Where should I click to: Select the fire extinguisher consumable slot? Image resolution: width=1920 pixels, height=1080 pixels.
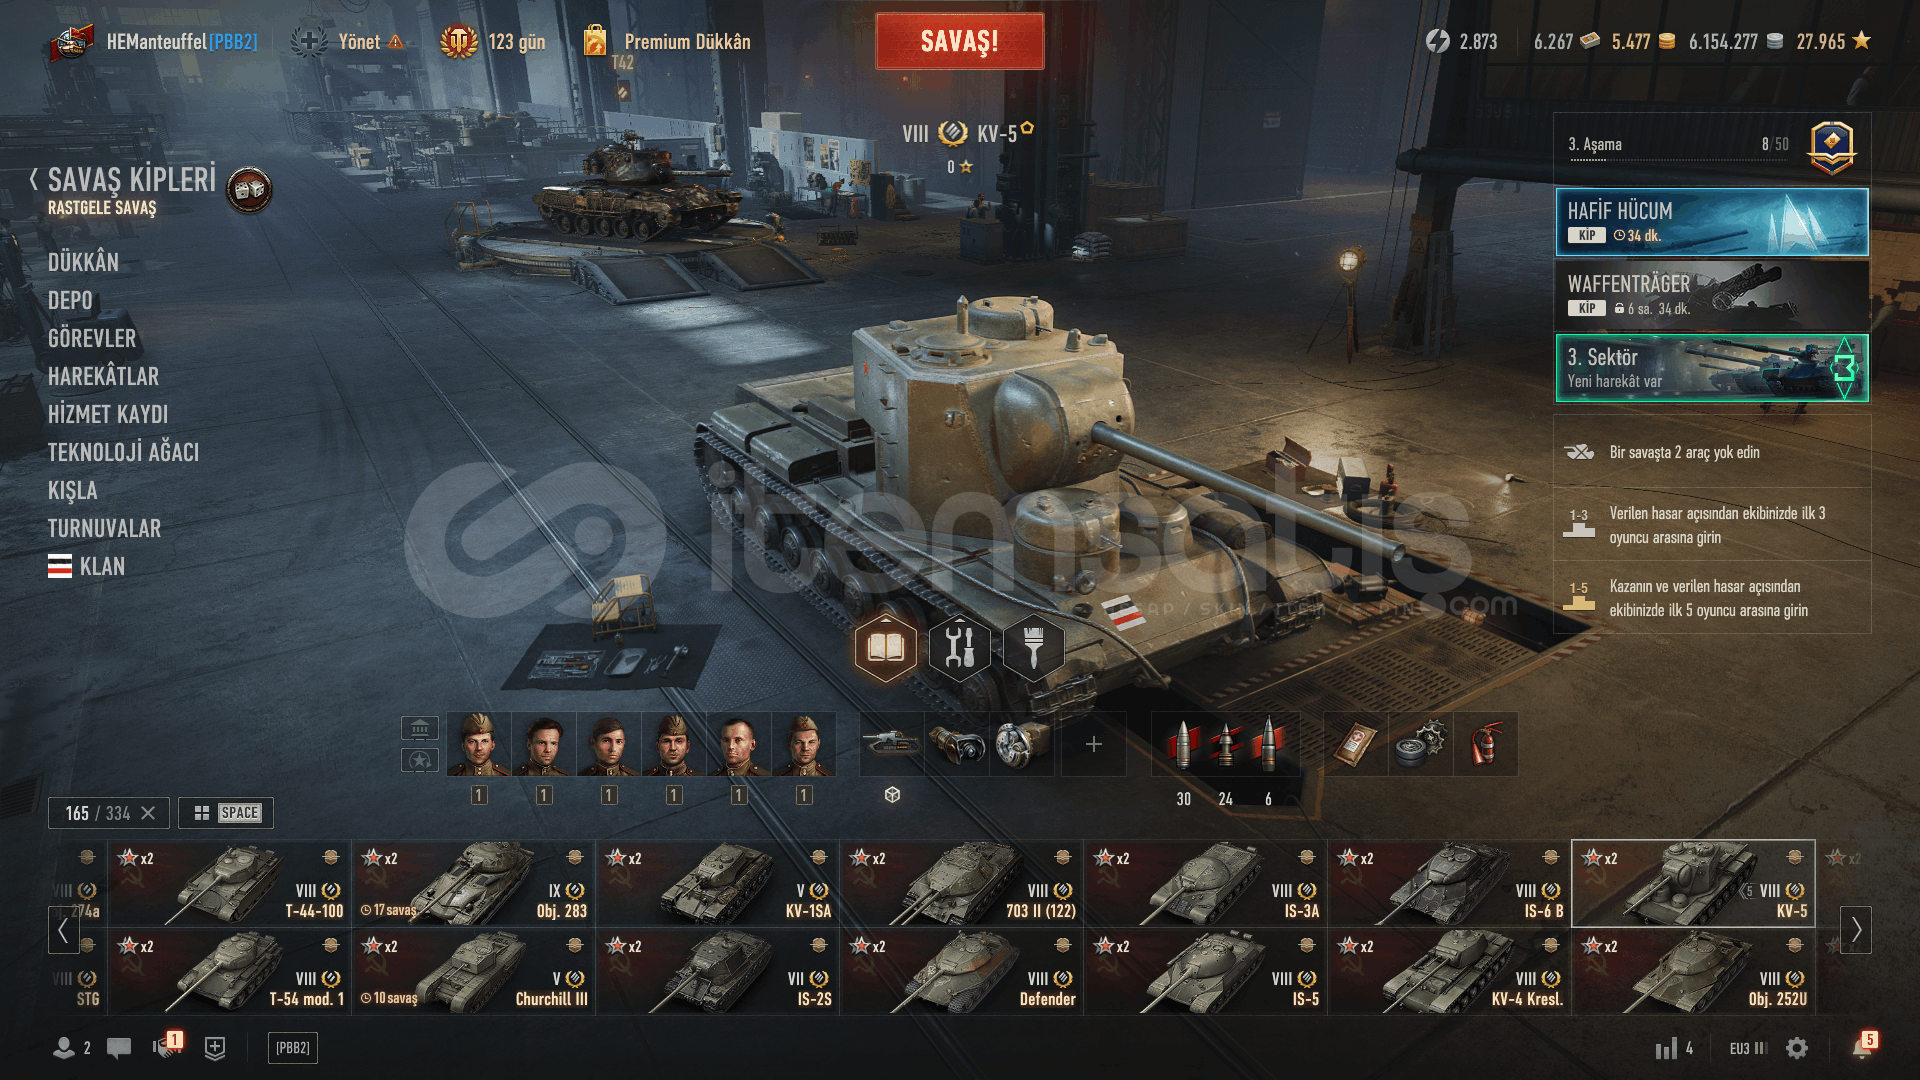click(1486, 744)
